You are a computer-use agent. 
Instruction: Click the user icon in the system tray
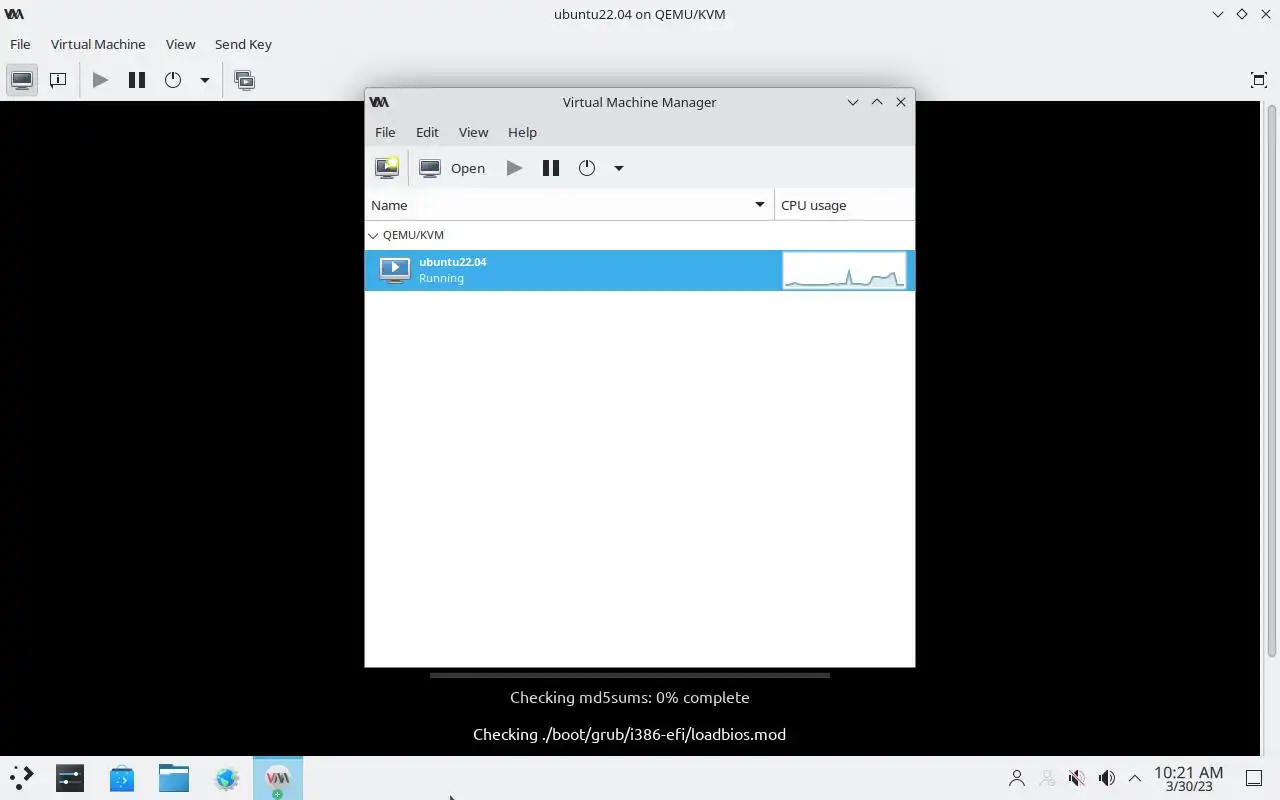pos(1017,778)
